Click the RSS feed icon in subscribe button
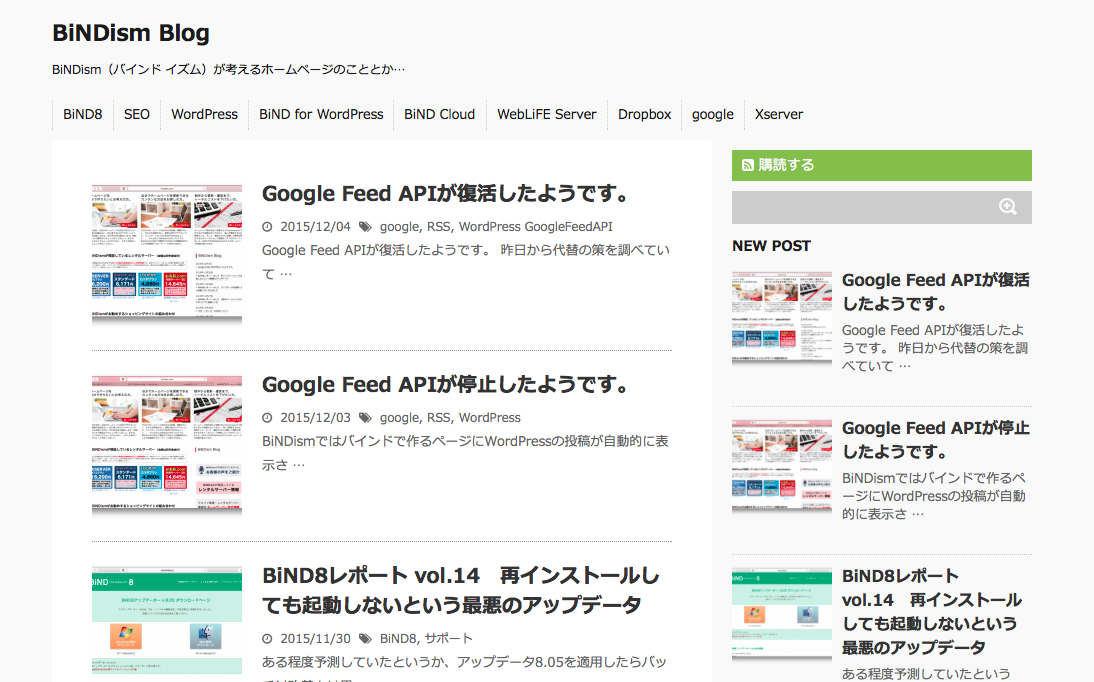The height and width of the screenshot is (682, 1094). (747, 165)
